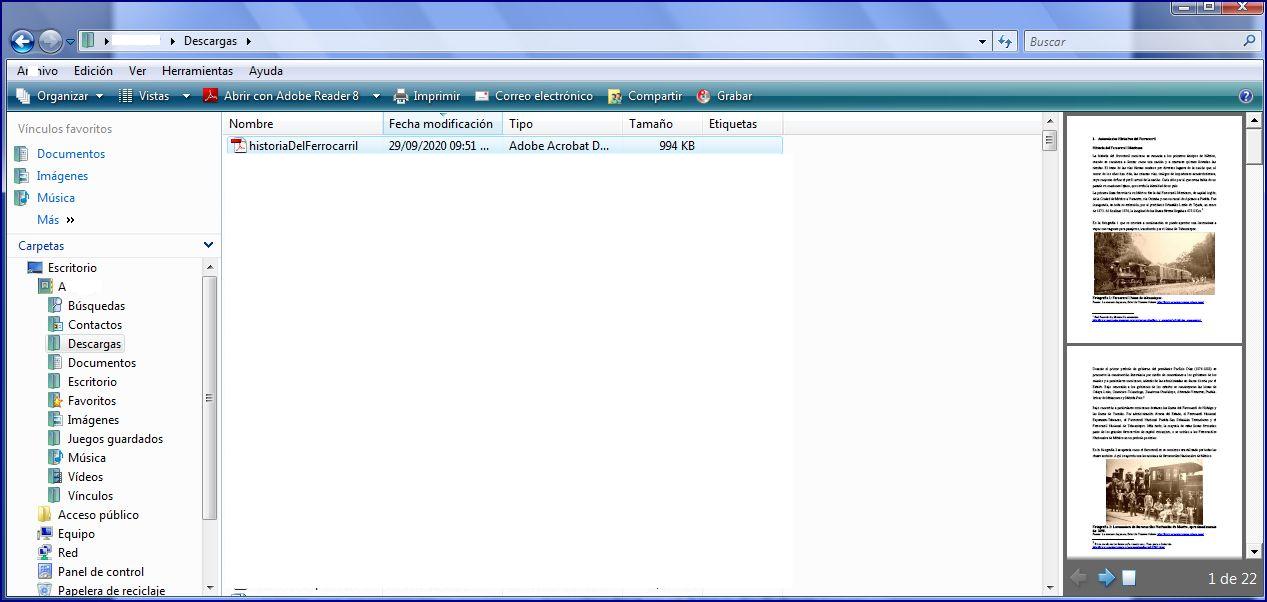Open the Herramientas menu
Image resolution: width=1267 pixels, height=602 pixels.
click(197, 71)
